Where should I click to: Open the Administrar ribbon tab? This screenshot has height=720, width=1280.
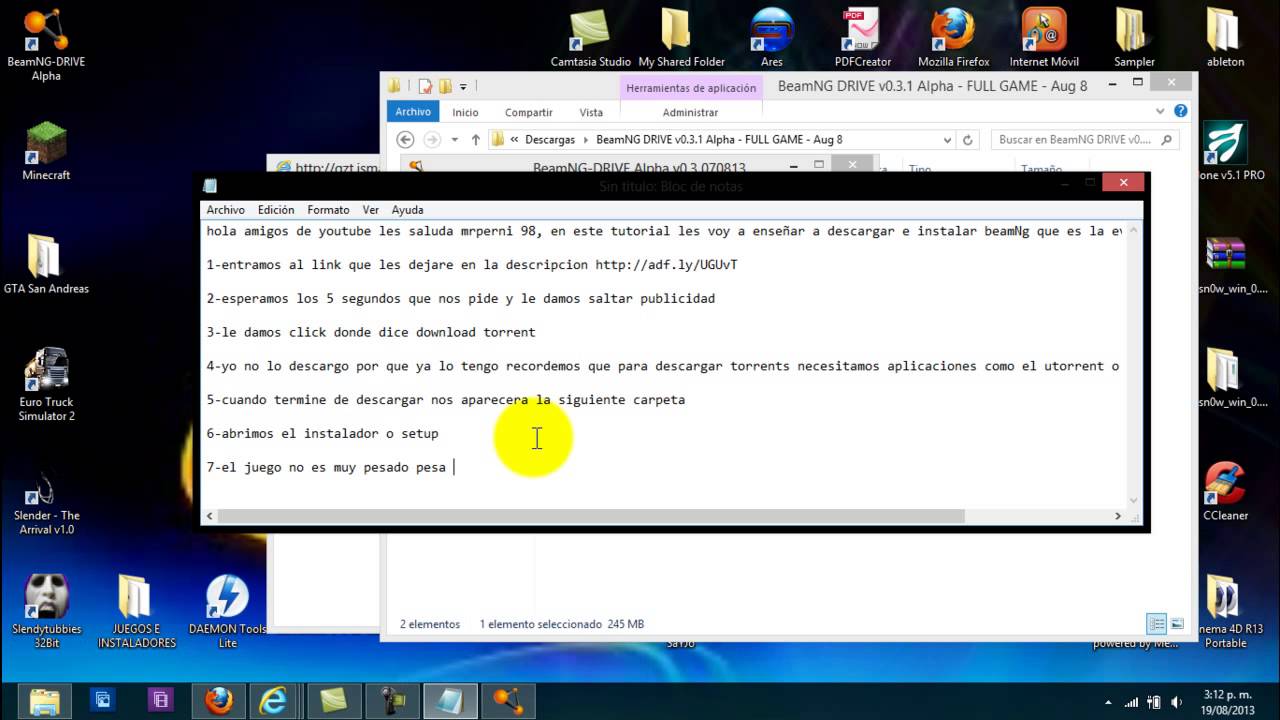690,113
